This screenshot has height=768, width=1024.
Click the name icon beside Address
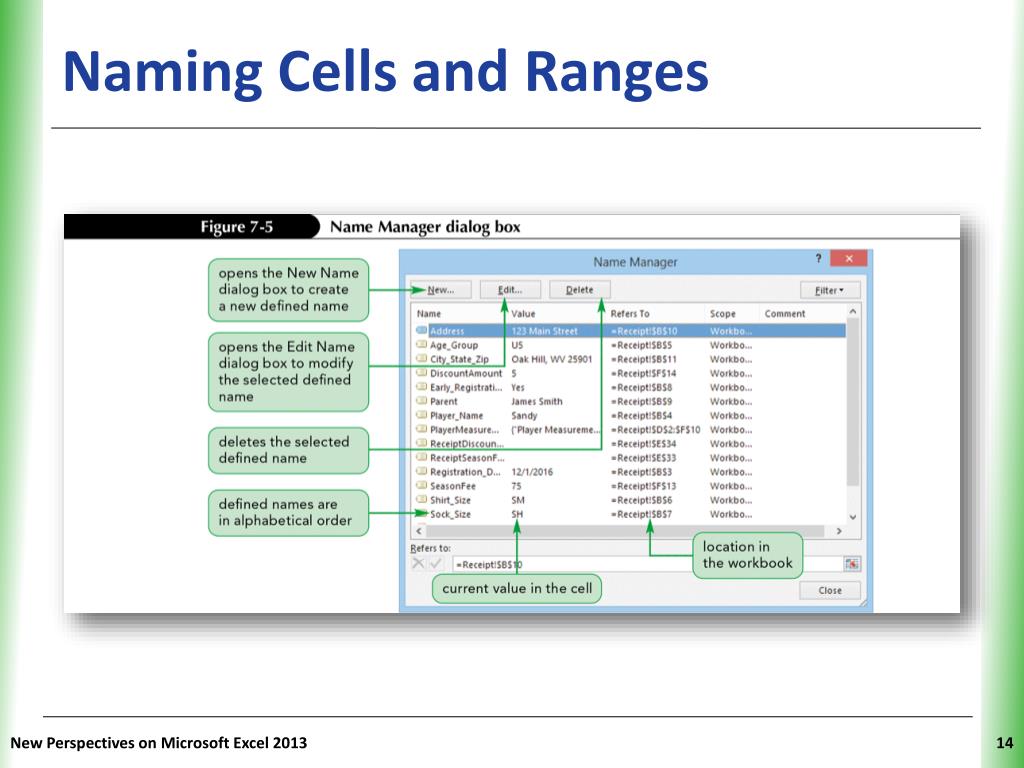coord(422,330)
